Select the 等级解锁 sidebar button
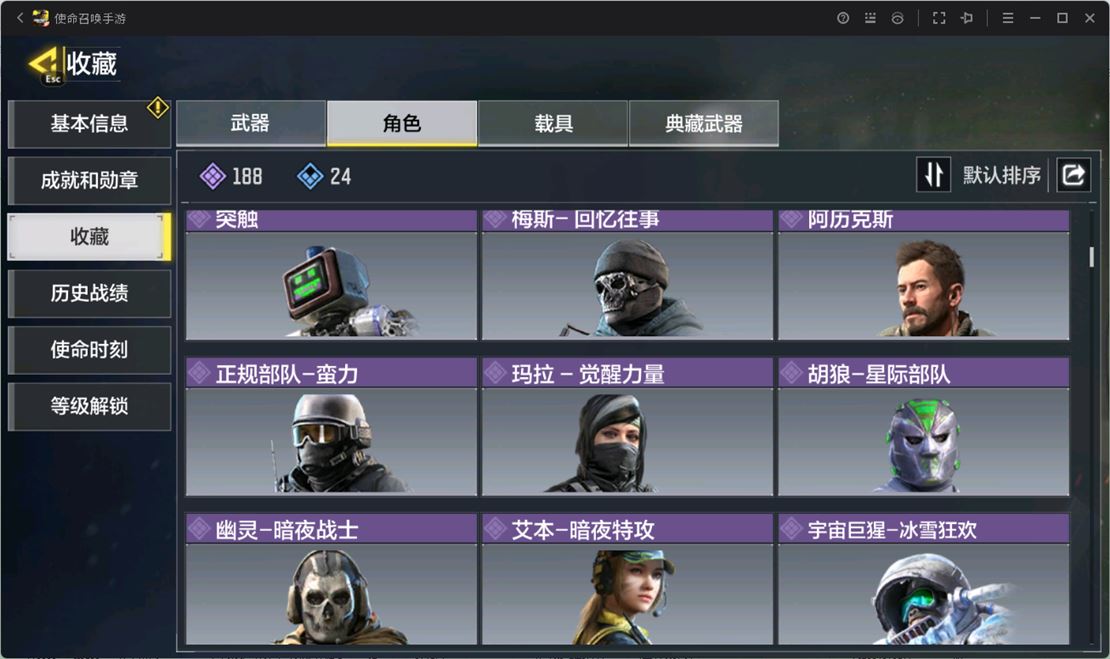1110x659 pixels. [89, 406]
